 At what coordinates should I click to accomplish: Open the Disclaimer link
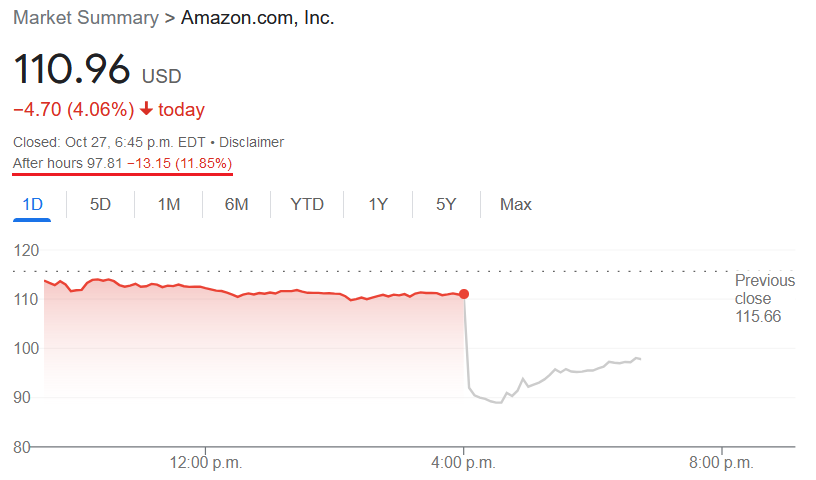[251, 142]
